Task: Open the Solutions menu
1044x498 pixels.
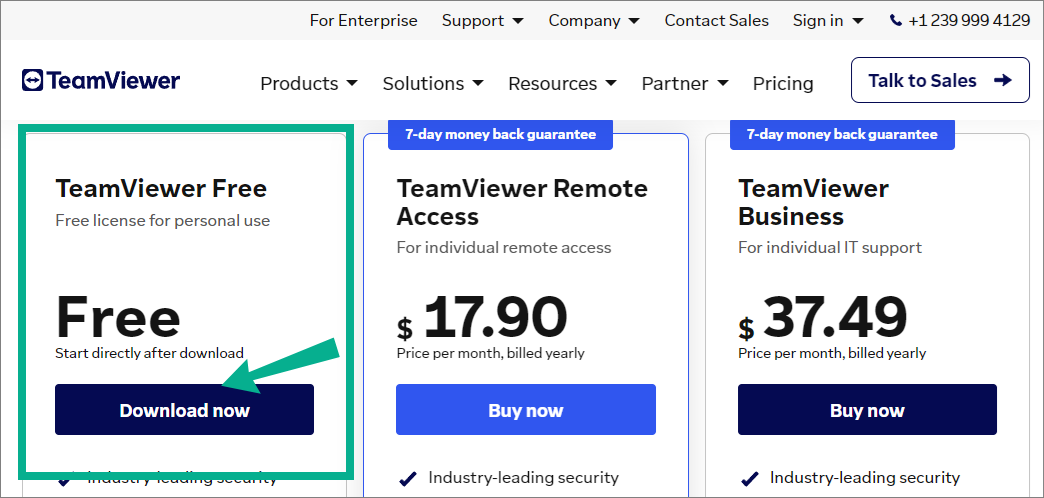Action: (x=433, y=84)
